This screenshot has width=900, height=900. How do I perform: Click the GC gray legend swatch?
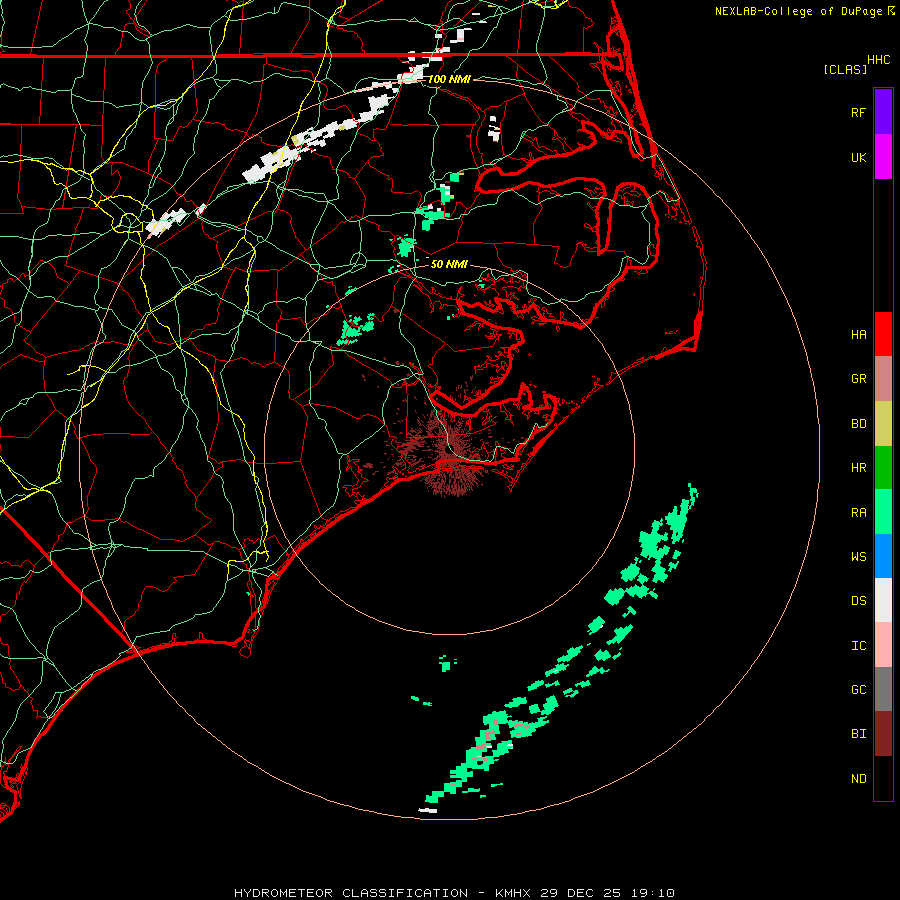[x=883, y=689]
